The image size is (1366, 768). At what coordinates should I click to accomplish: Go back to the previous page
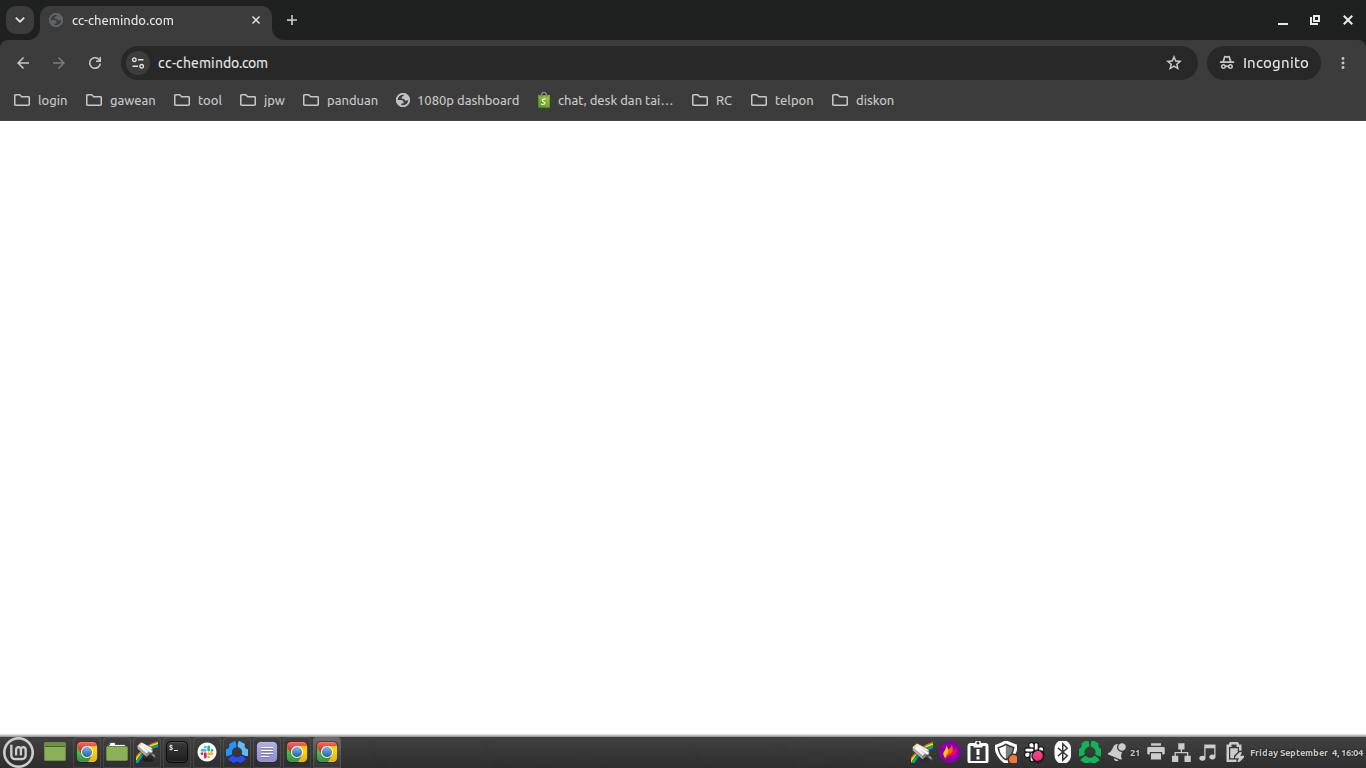23,63
